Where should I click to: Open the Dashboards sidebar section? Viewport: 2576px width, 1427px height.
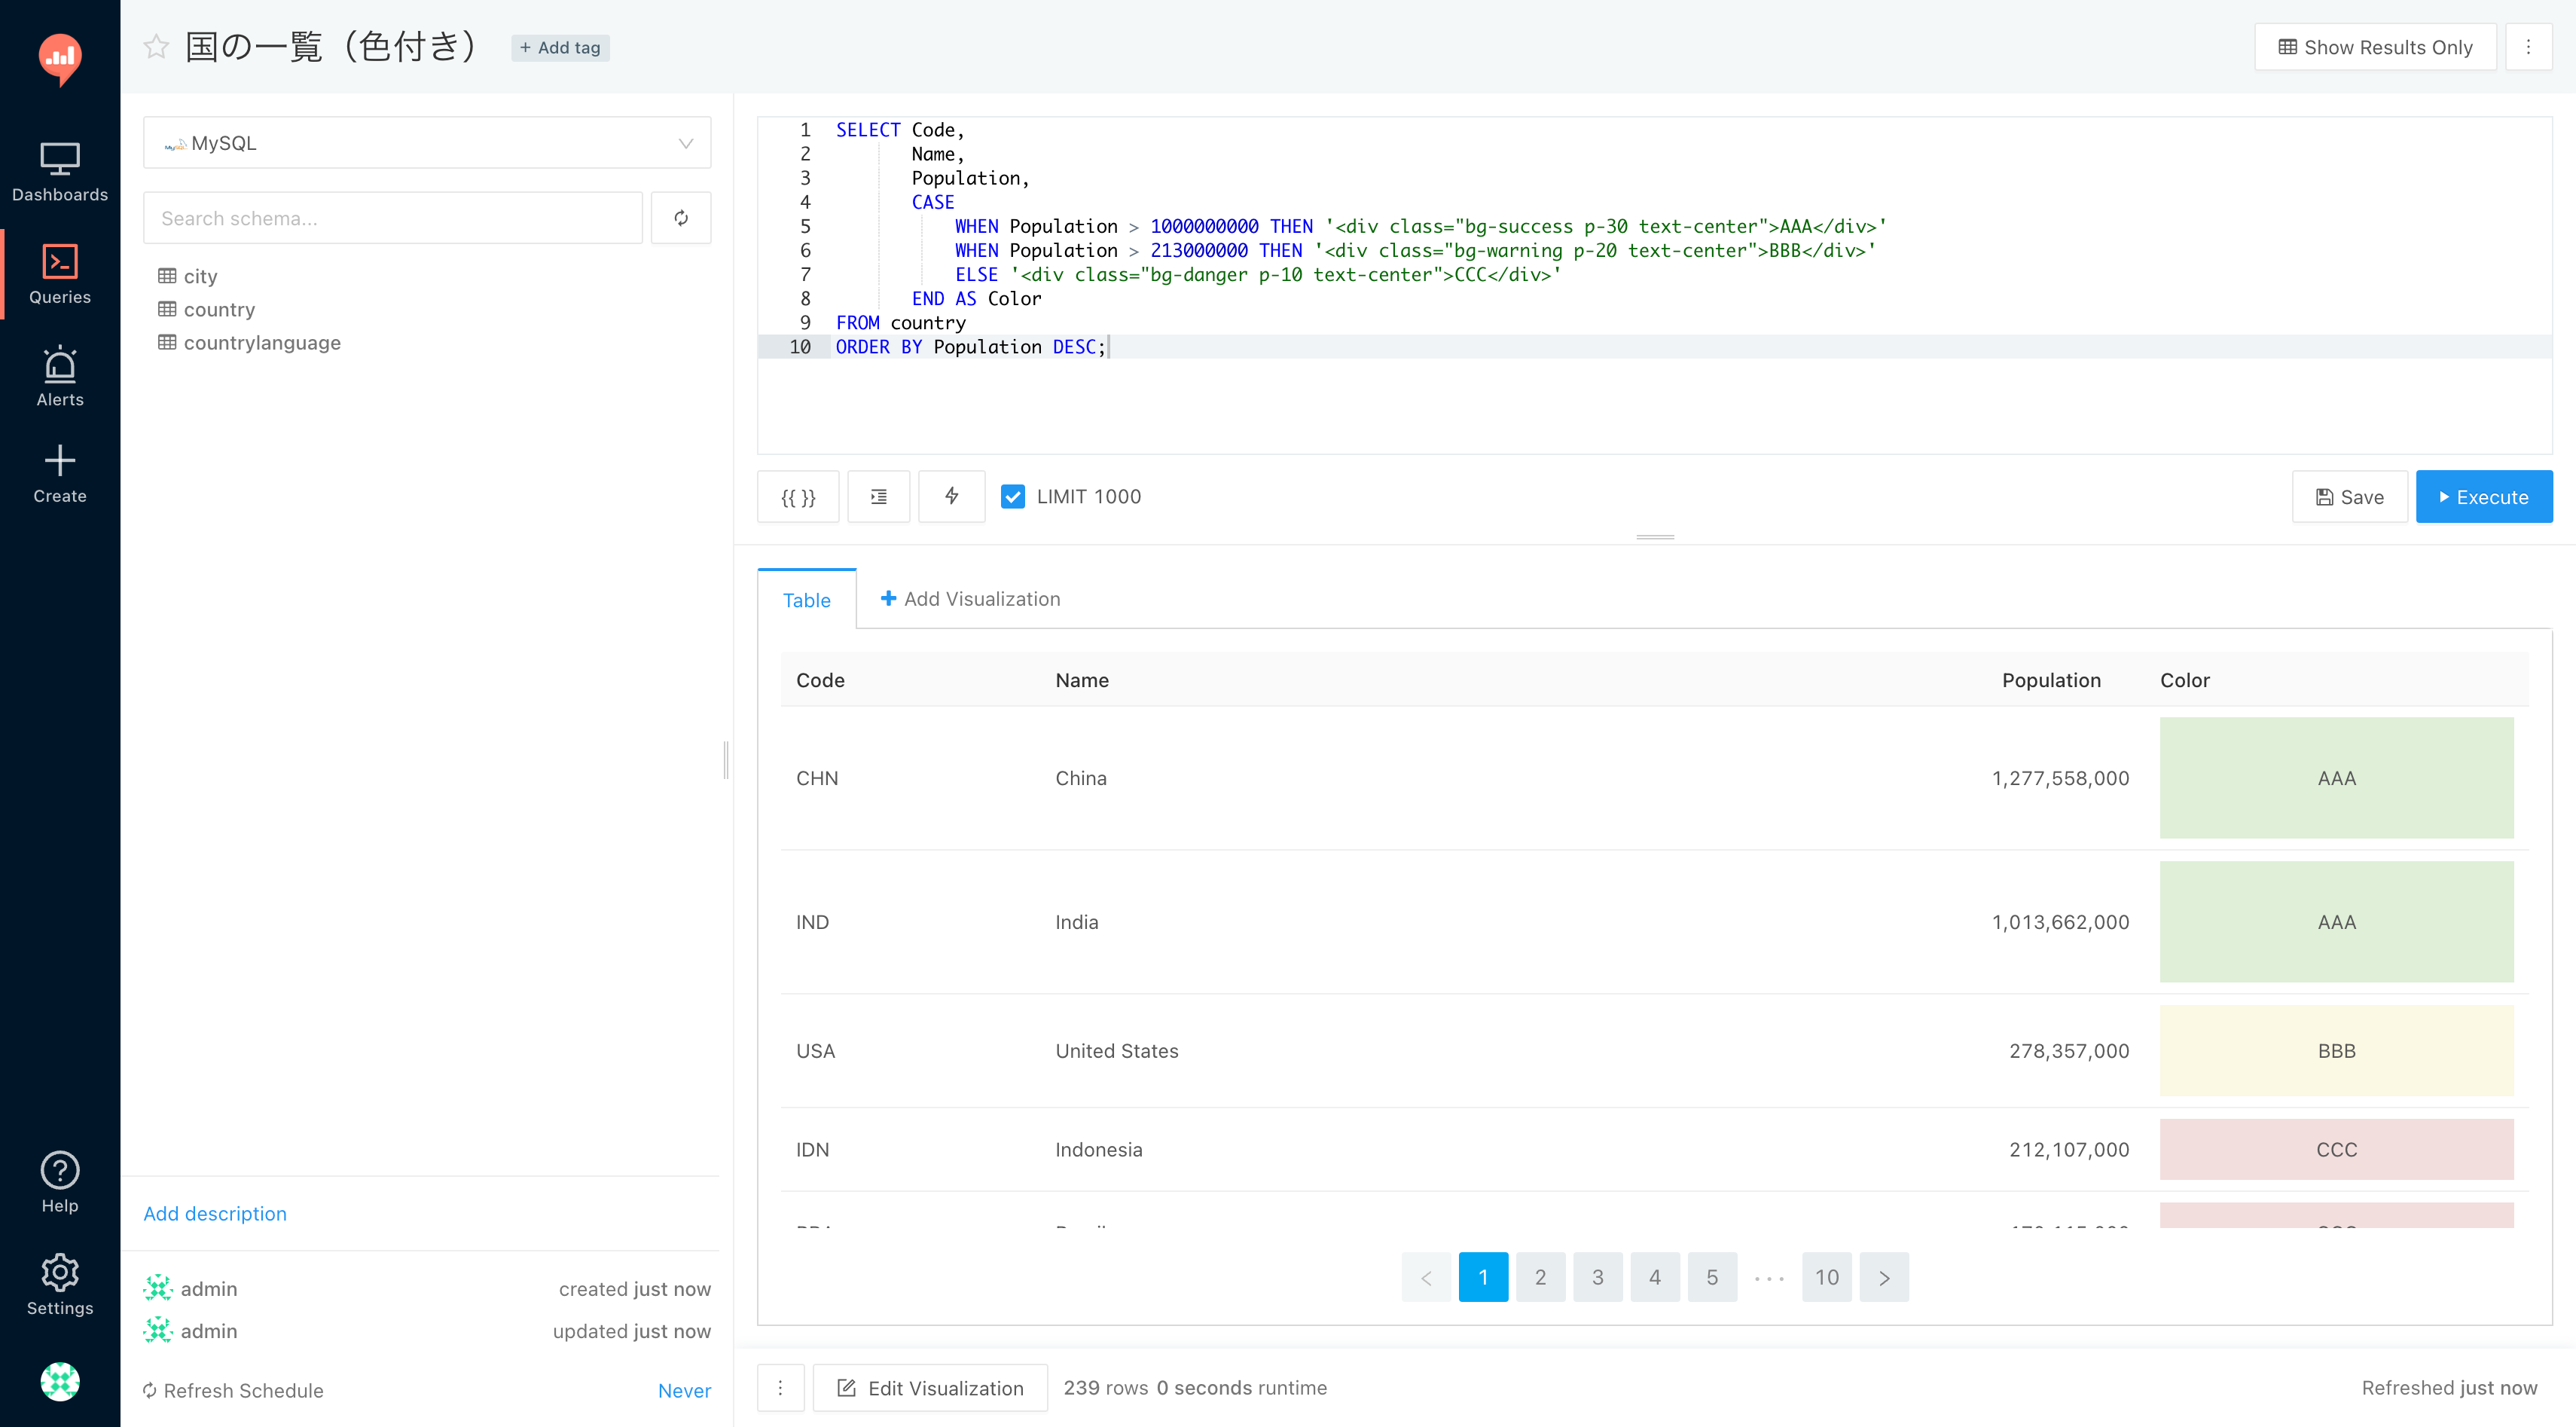pos(60,171)
